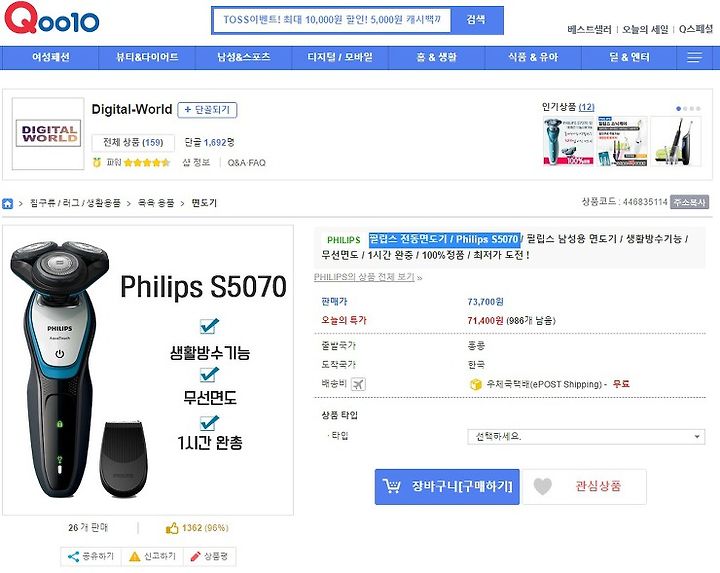The width and height of the screenshot is (720, 573).
Task: Open the first popular product thumbnail
Action: (x=568, y=140)
